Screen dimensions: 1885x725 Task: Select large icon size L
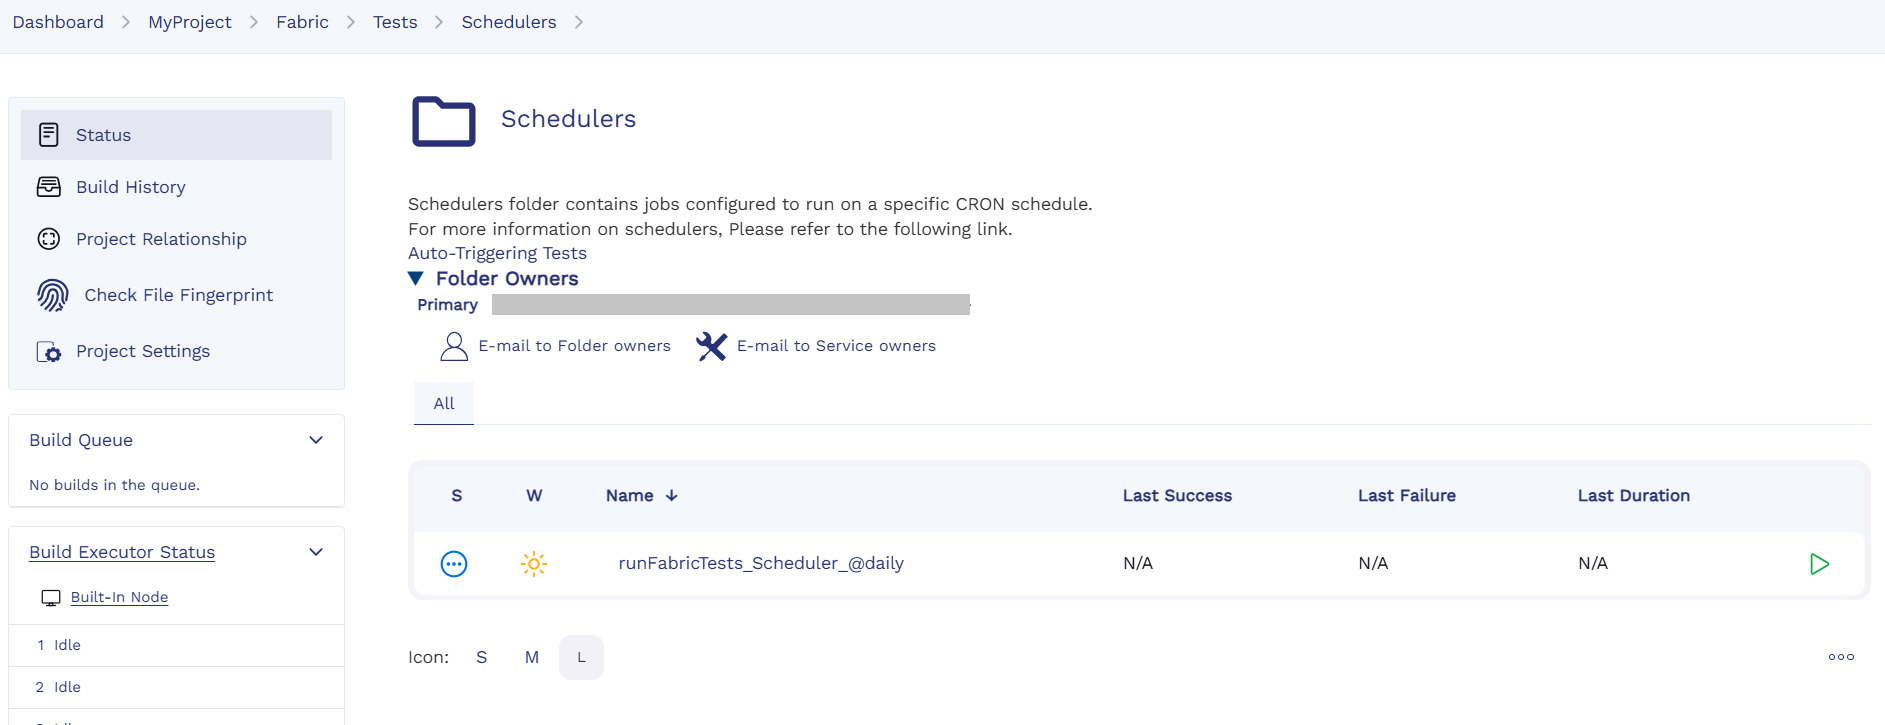581,657
